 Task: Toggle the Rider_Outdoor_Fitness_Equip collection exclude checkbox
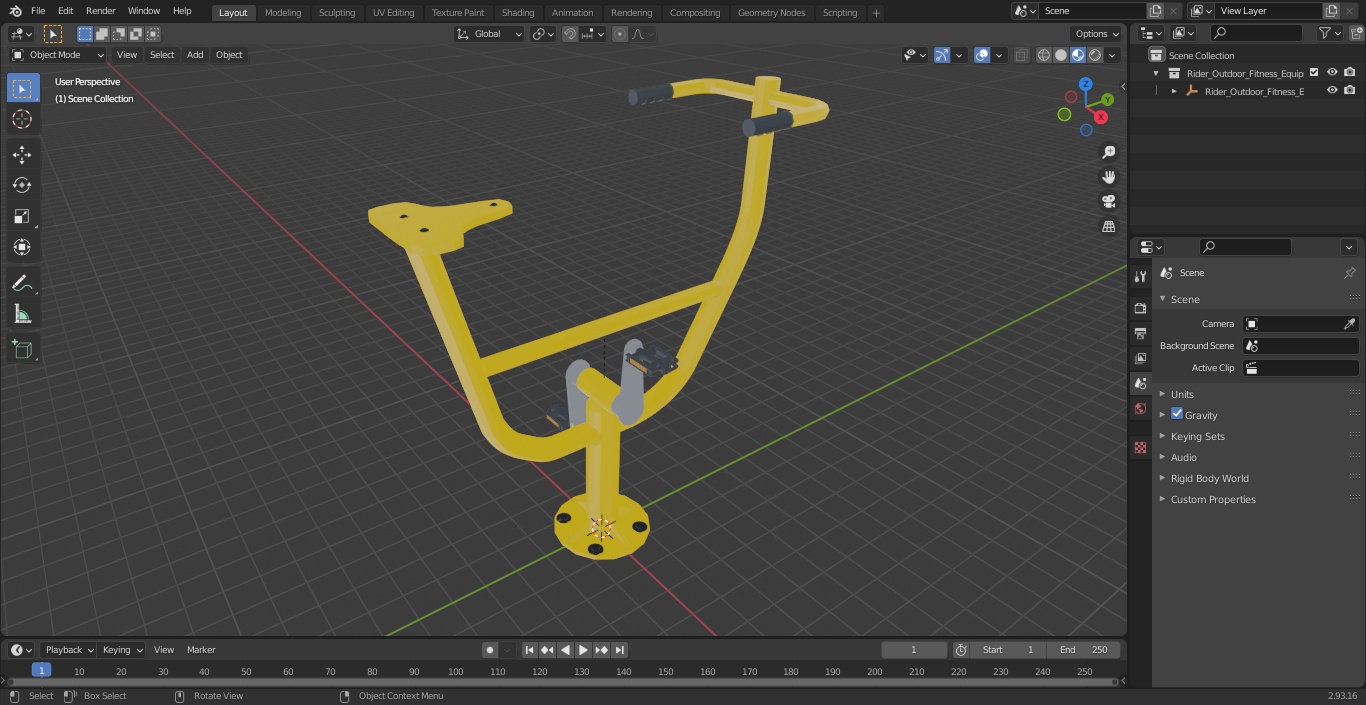point(1314,72)
